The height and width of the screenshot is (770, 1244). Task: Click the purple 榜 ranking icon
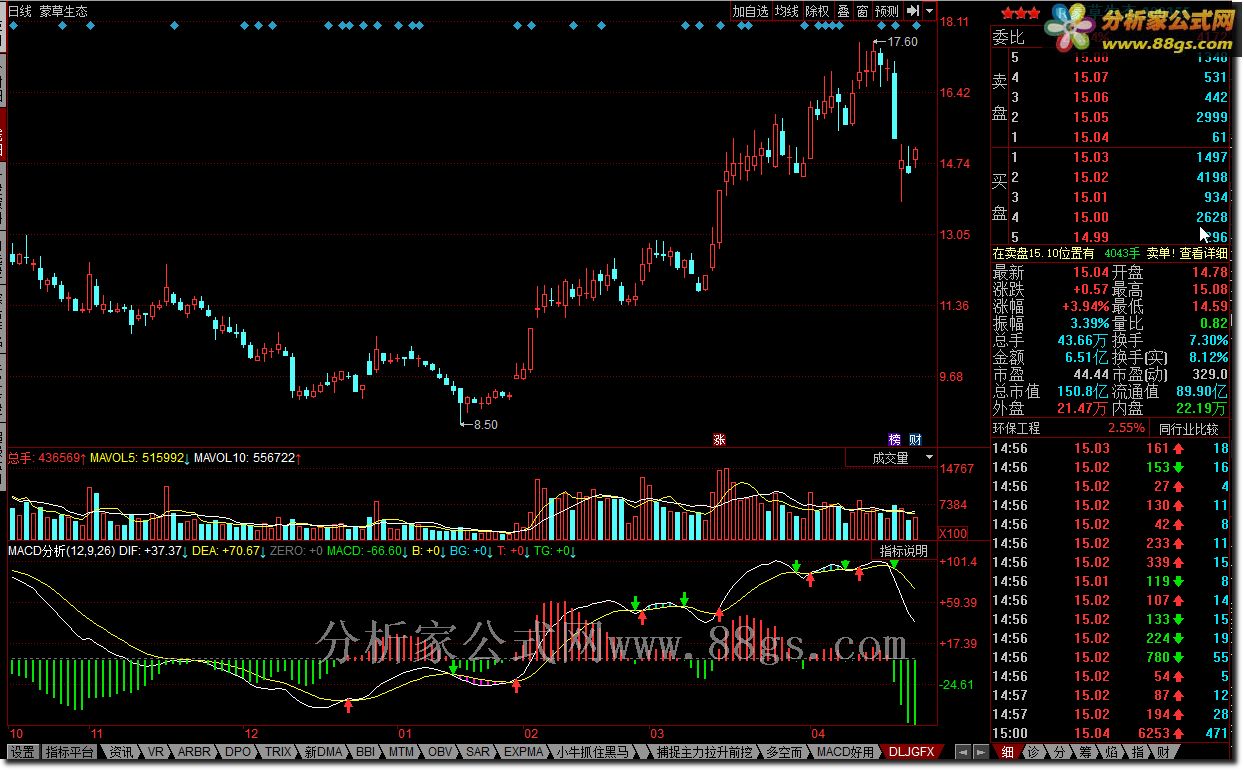(x=895, y=439)
